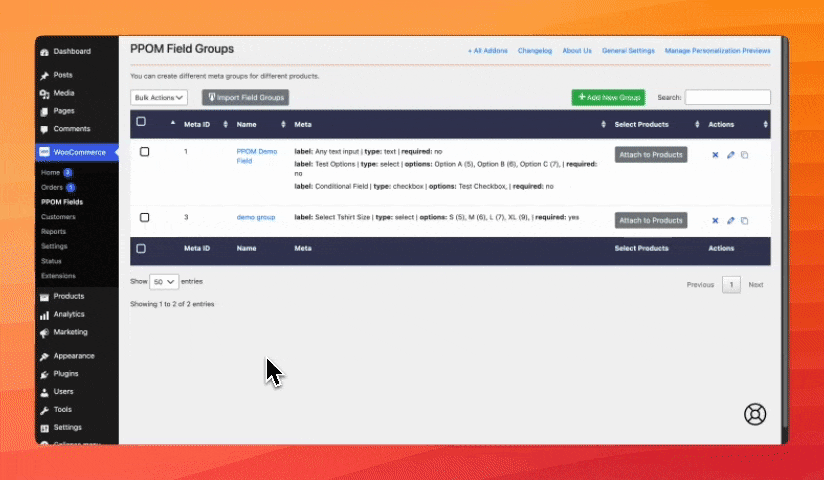Attach PPOM Demo Field to products
Screen dimensions: 824x480
651,155
